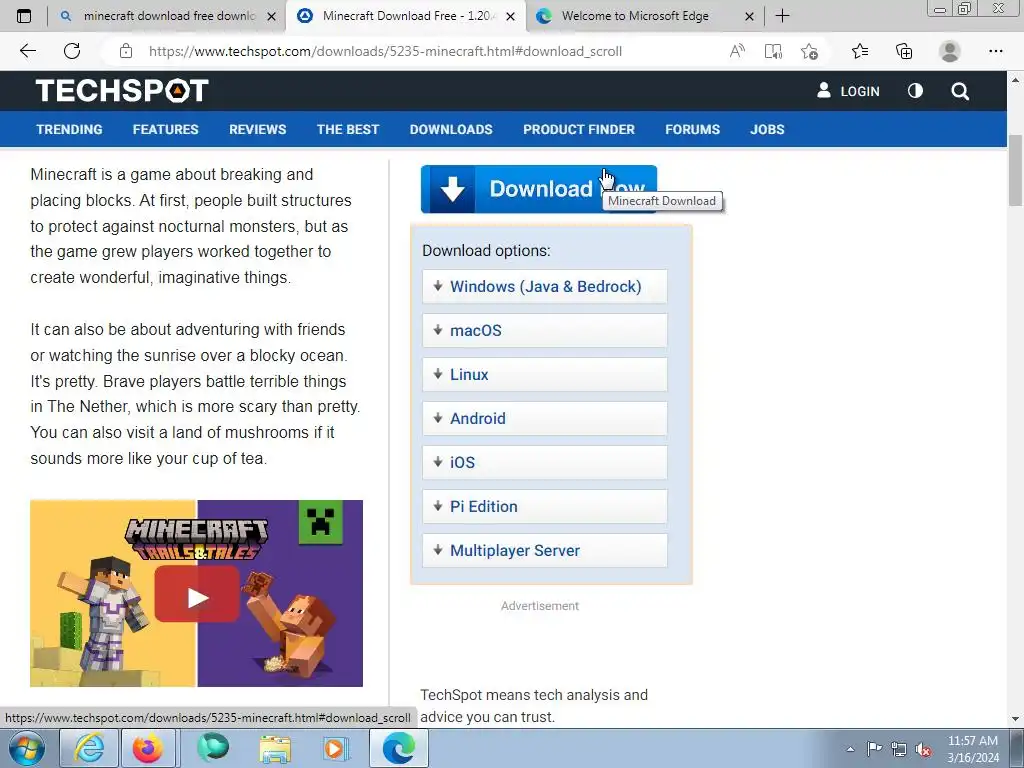Open the Collections icon
Image resolution: width=1024 pixels, height=768 pixels.
point(904,51)
